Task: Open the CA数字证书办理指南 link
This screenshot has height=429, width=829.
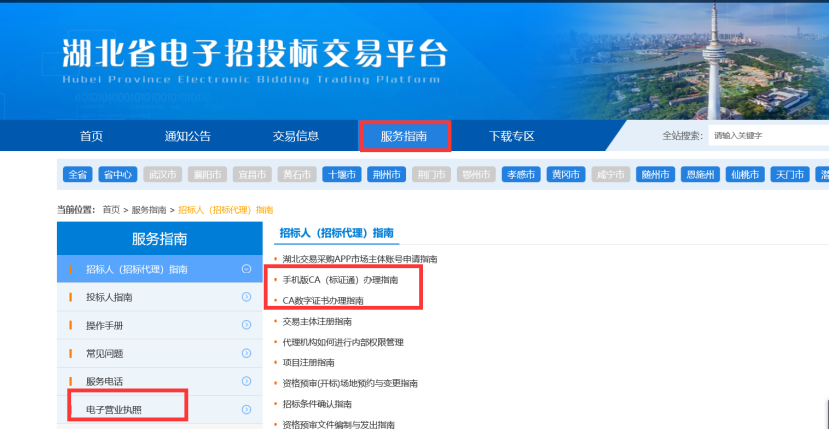Action: 323,300
